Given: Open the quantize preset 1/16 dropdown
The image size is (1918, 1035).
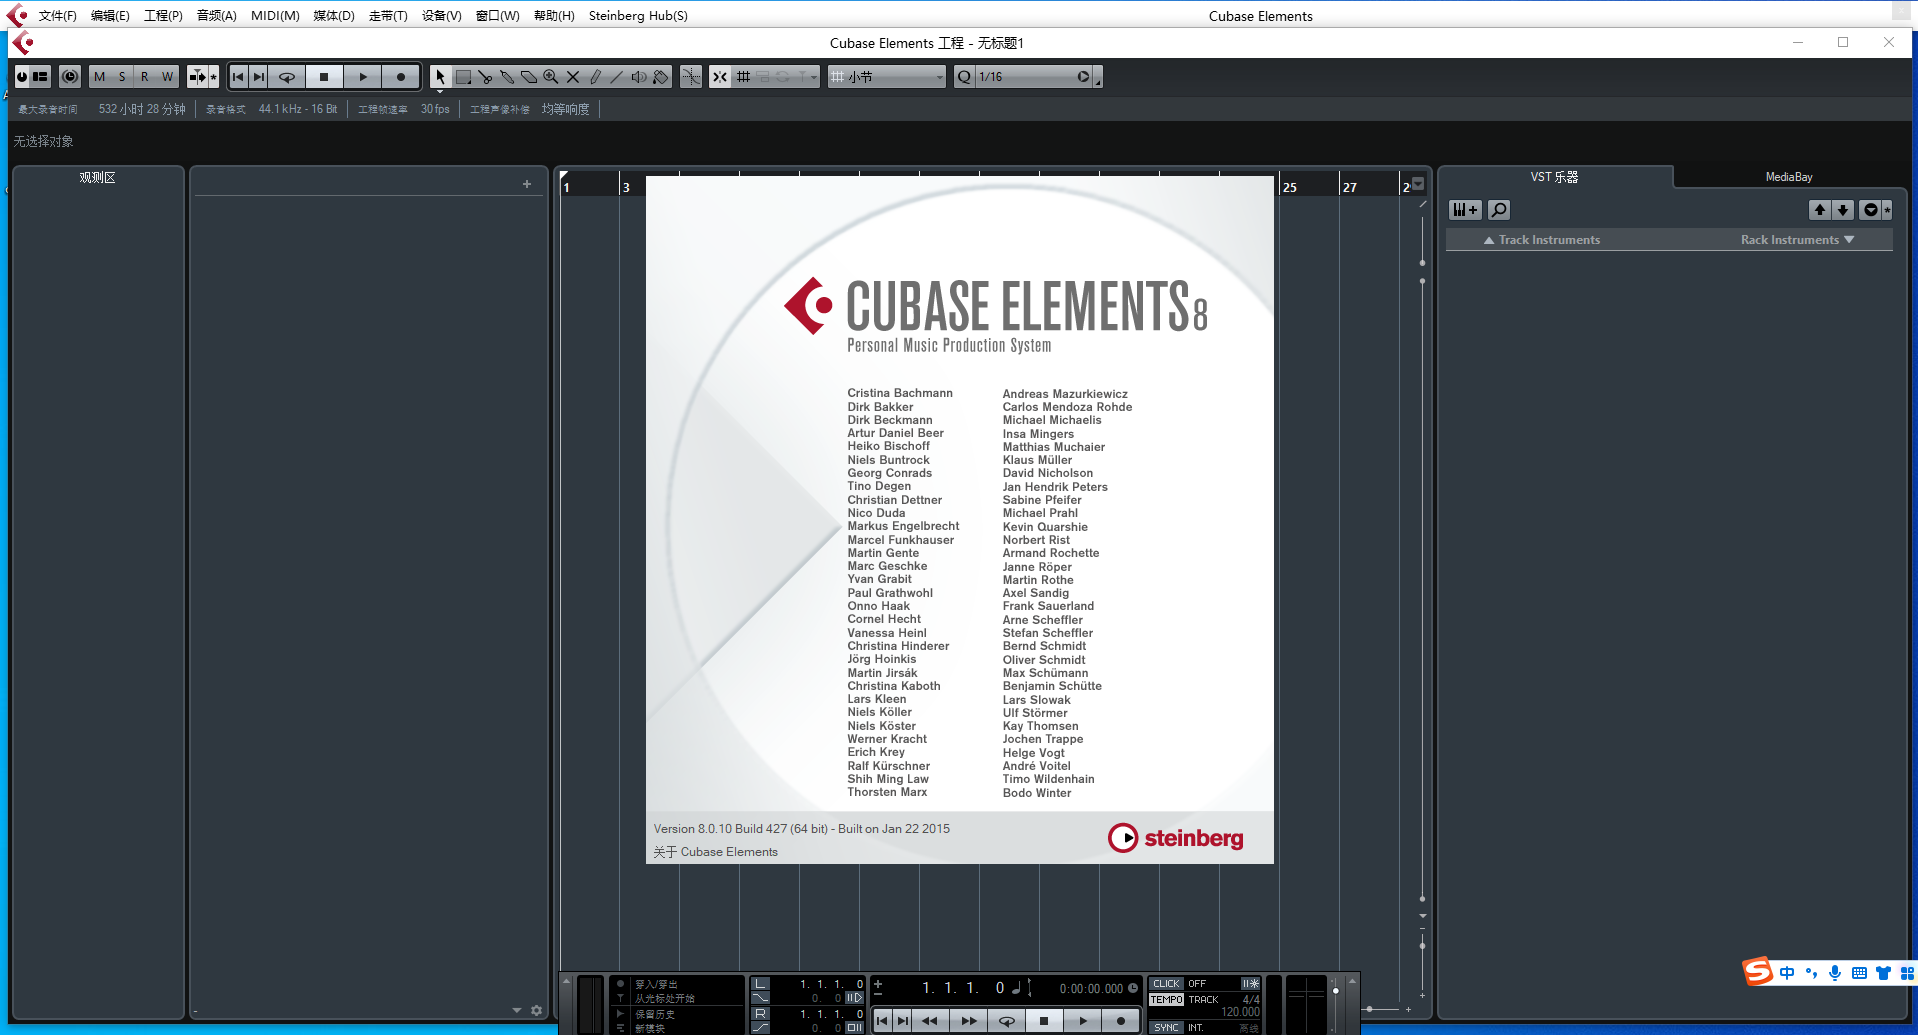Looking at the screenshot, I should (x=1024, y=77).
